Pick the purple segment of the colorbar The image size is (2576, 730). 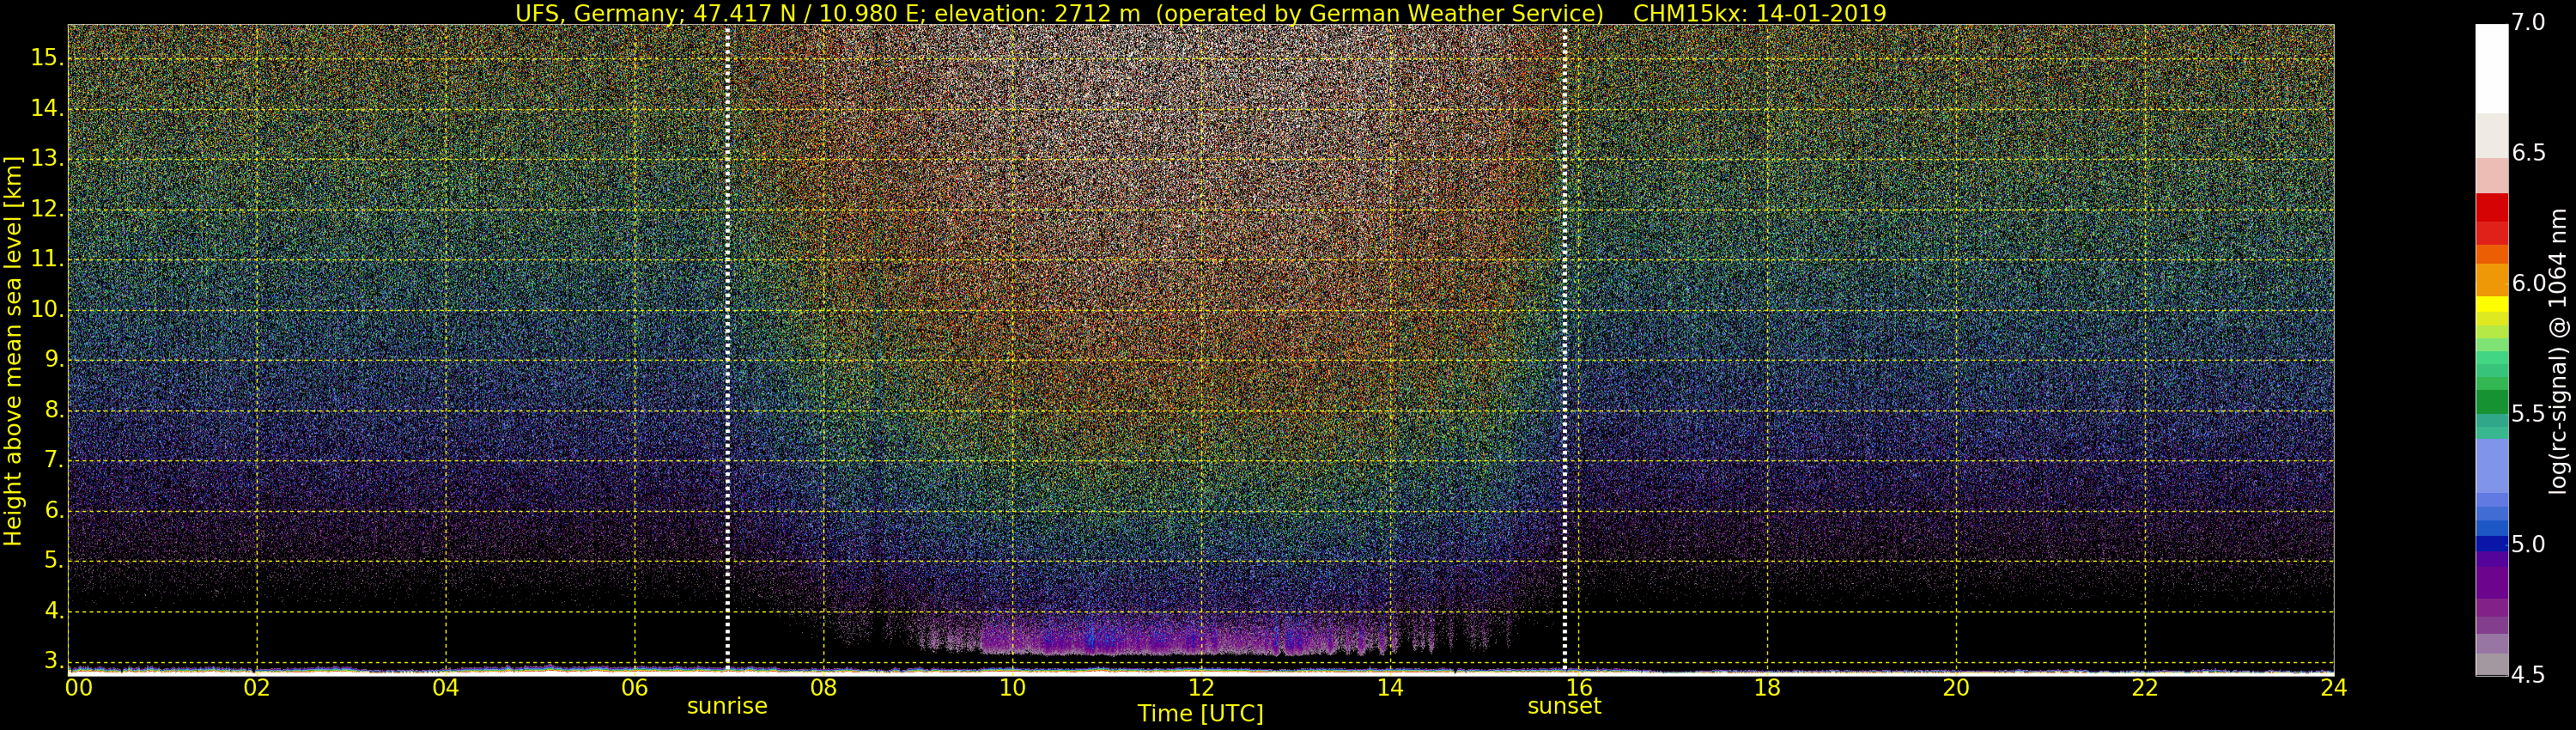pos(2491,582)
